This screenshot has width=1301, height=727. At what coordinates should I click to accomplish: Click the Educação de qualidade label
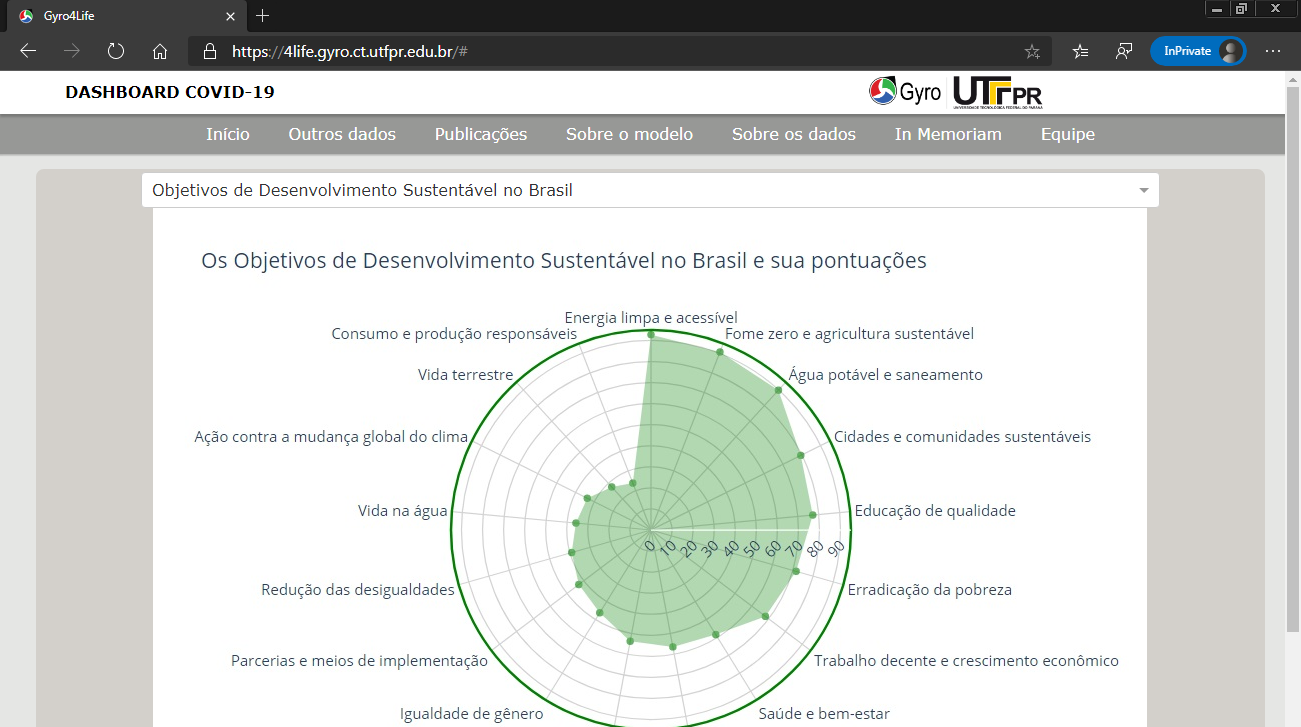(x=935, y=511)
